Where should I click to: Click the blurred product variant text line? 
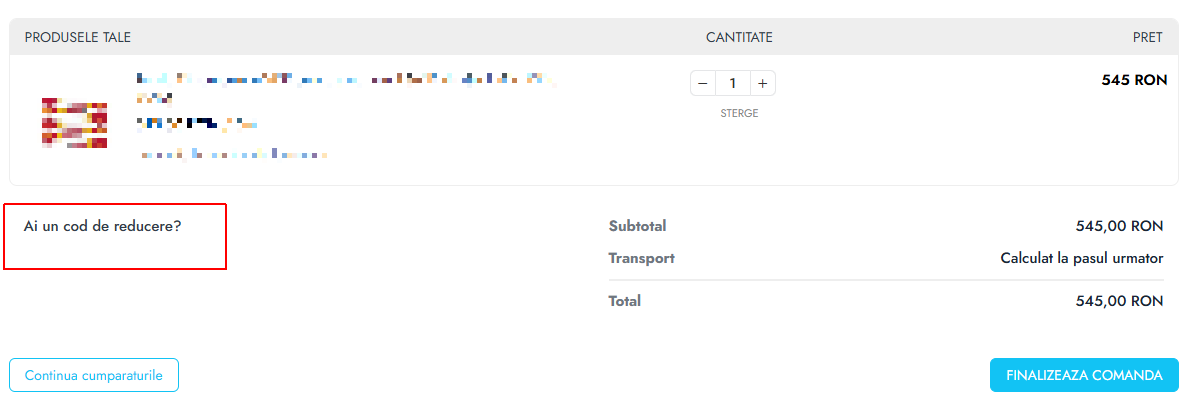click(197, 122)
